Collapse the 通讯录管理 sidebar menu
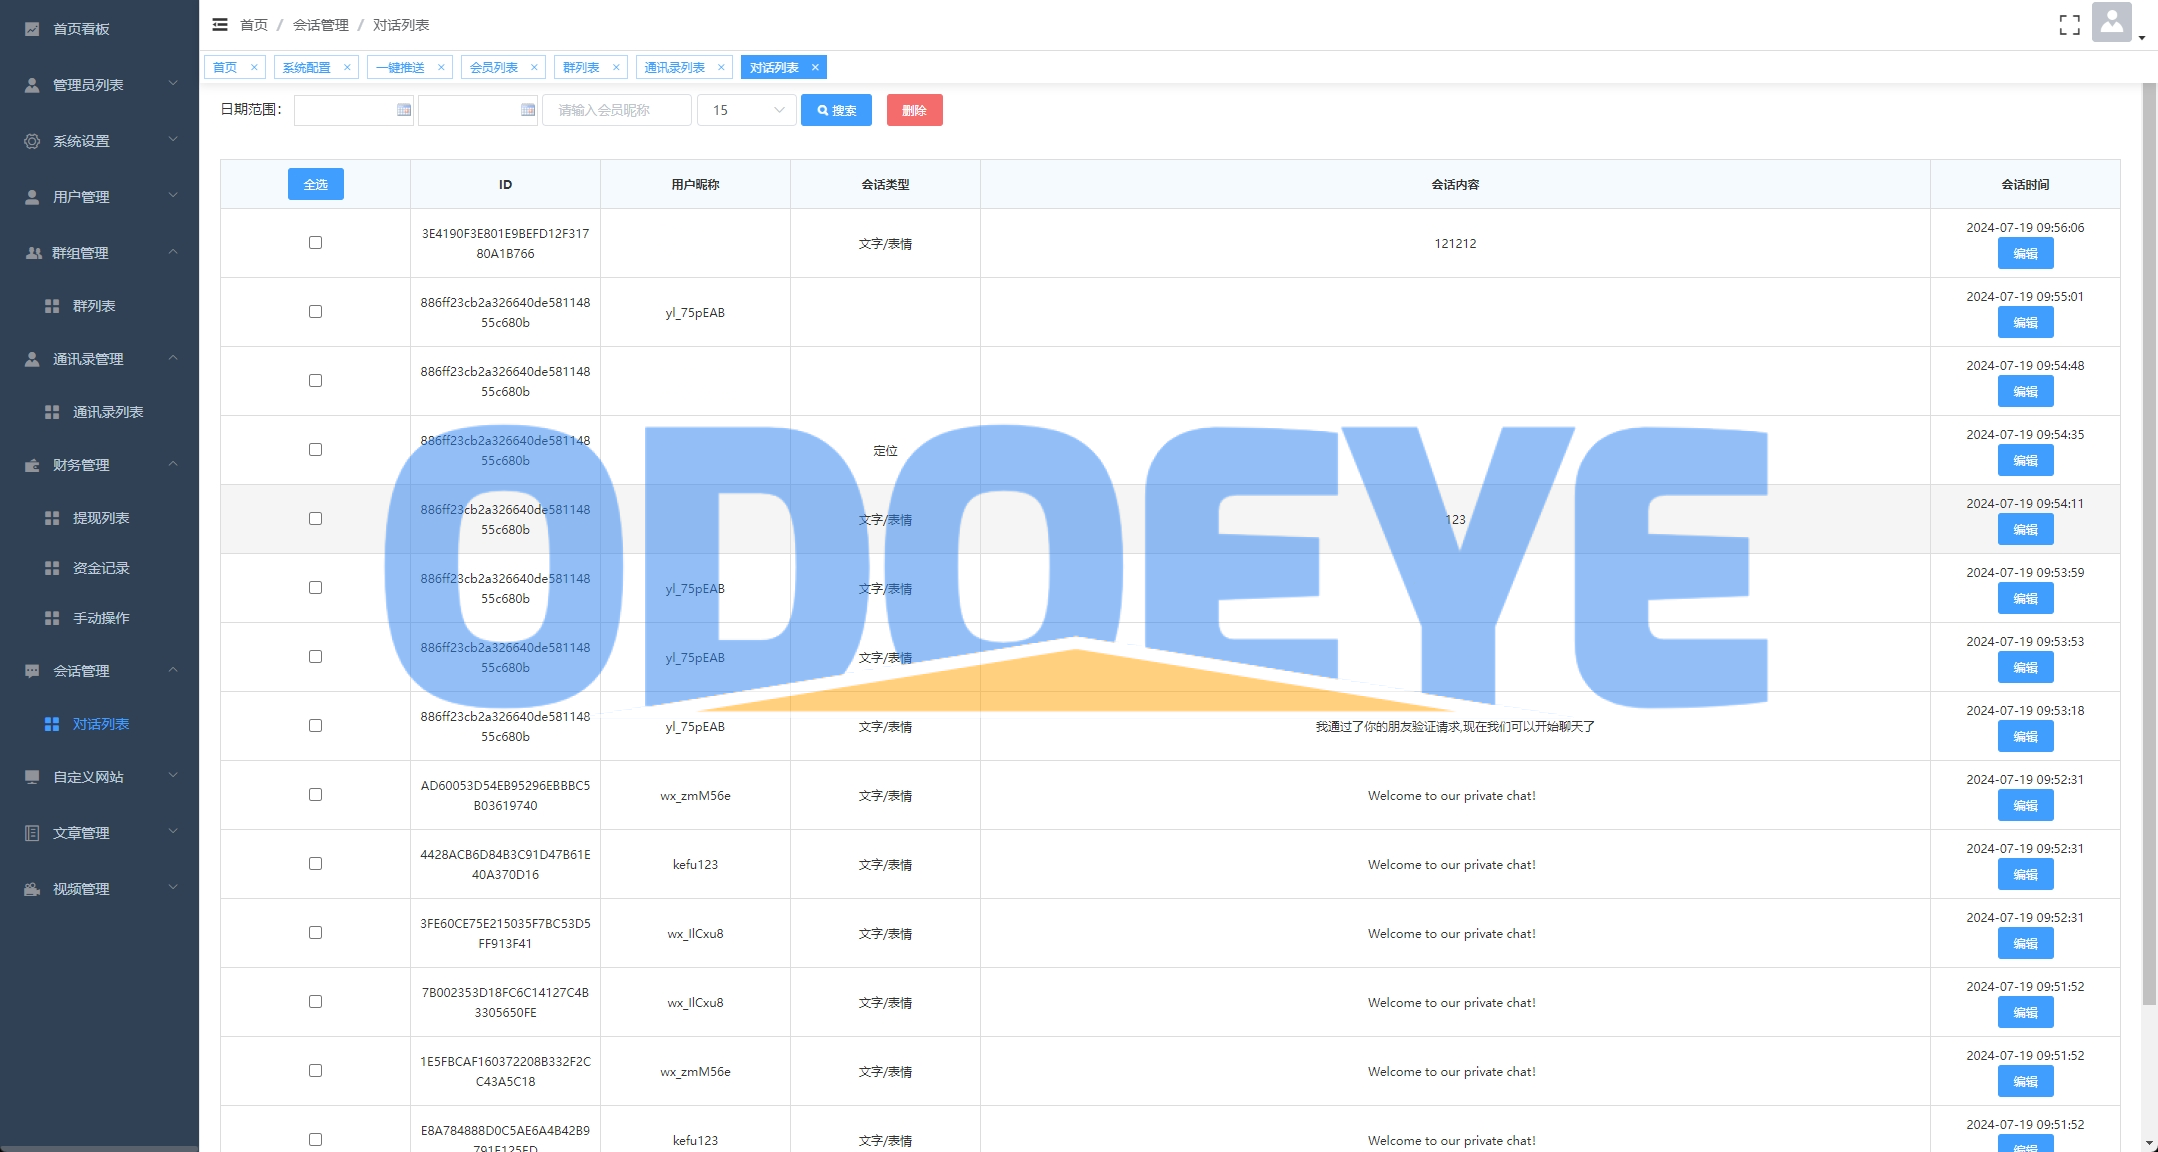The width and height of the screenshot is (2158, 1152). click(173, 358)
